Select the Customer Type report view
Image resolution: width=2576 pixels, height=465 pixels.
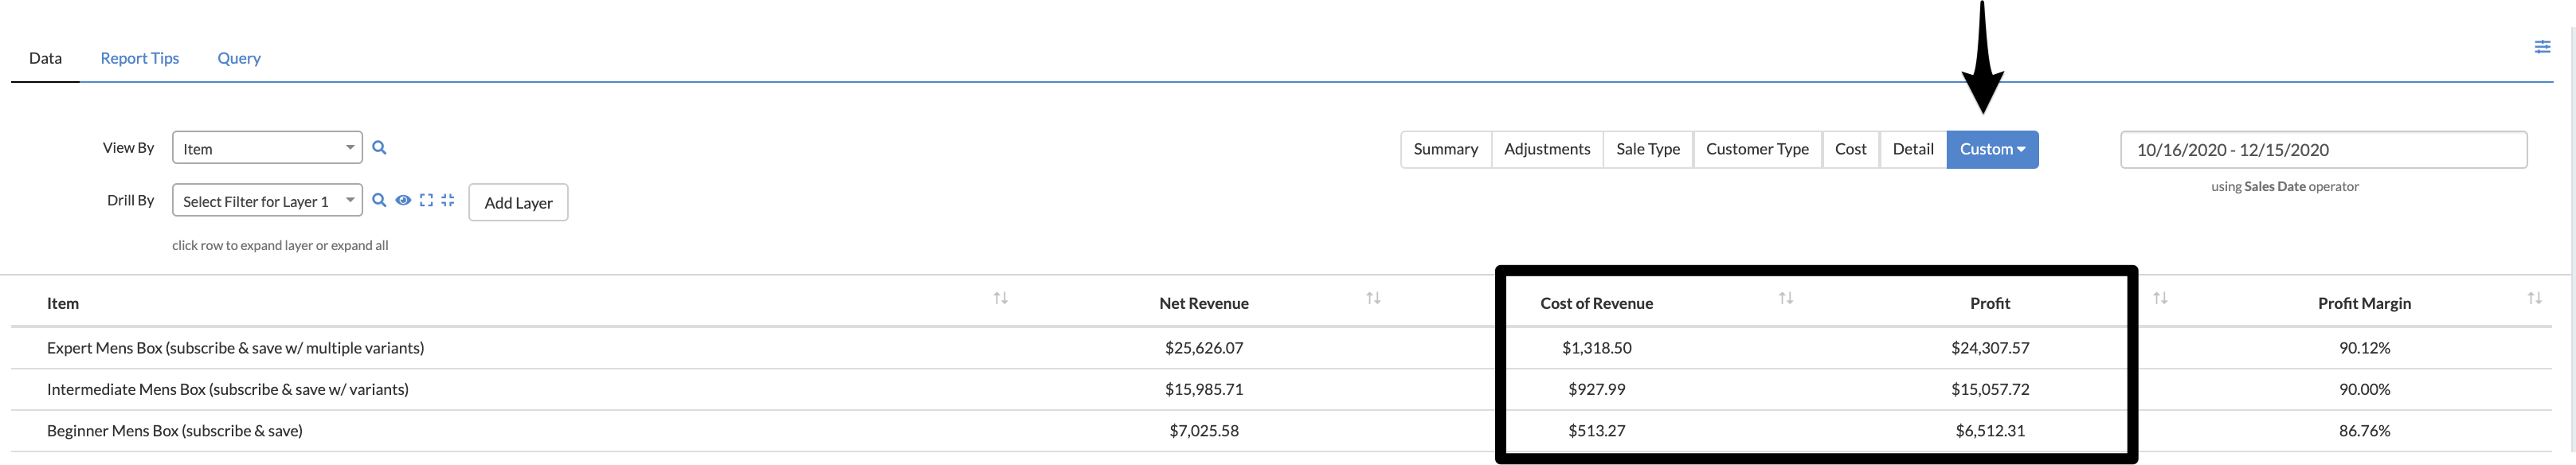tap(1756, 149)
